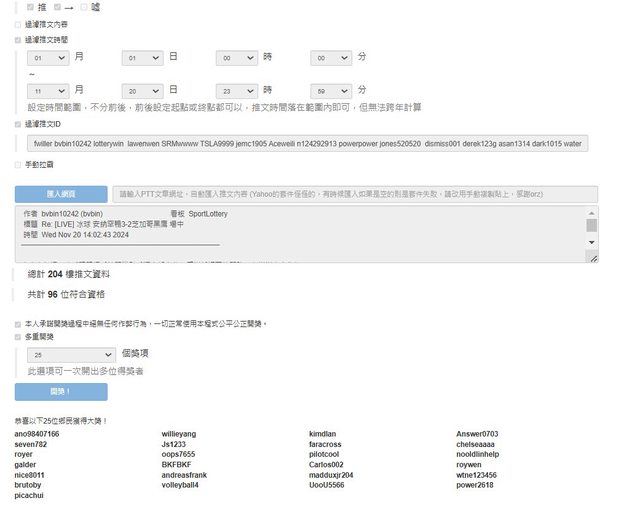Toggle the → arrow comment type checkbox

[x=58, y=7]
